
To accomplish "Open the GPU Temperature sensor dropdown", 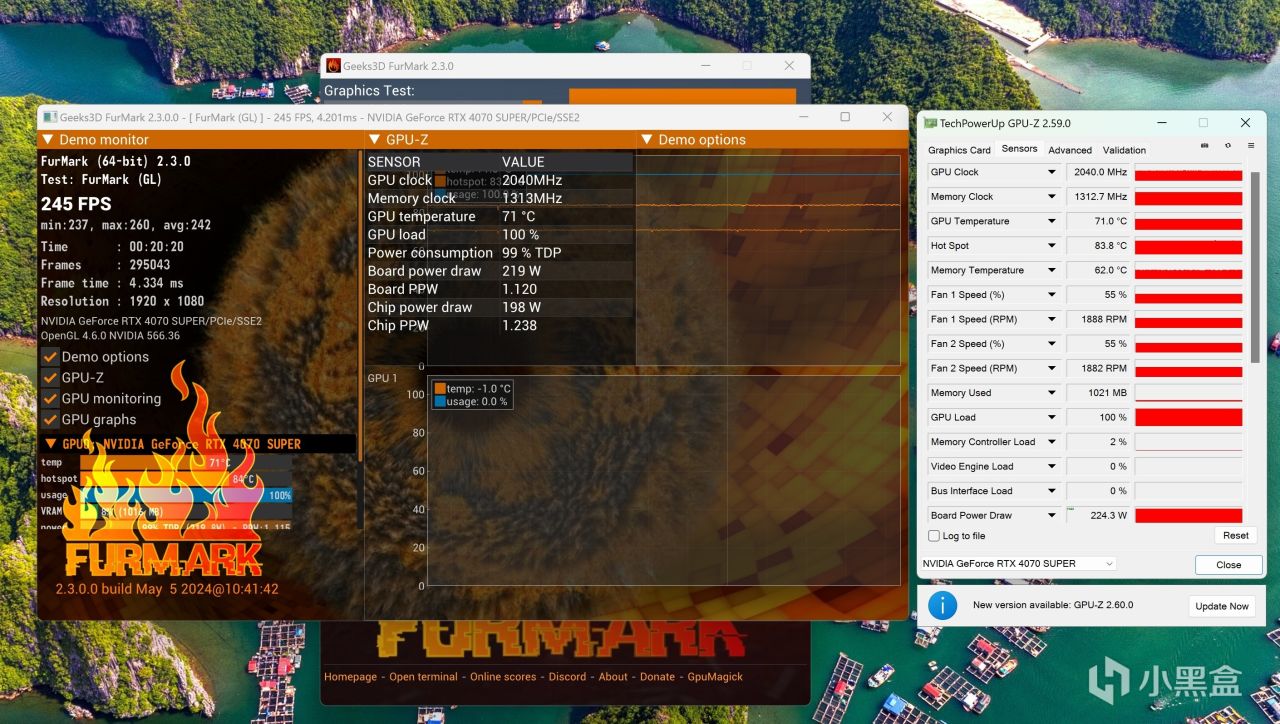I will [x=1051, y=221].
